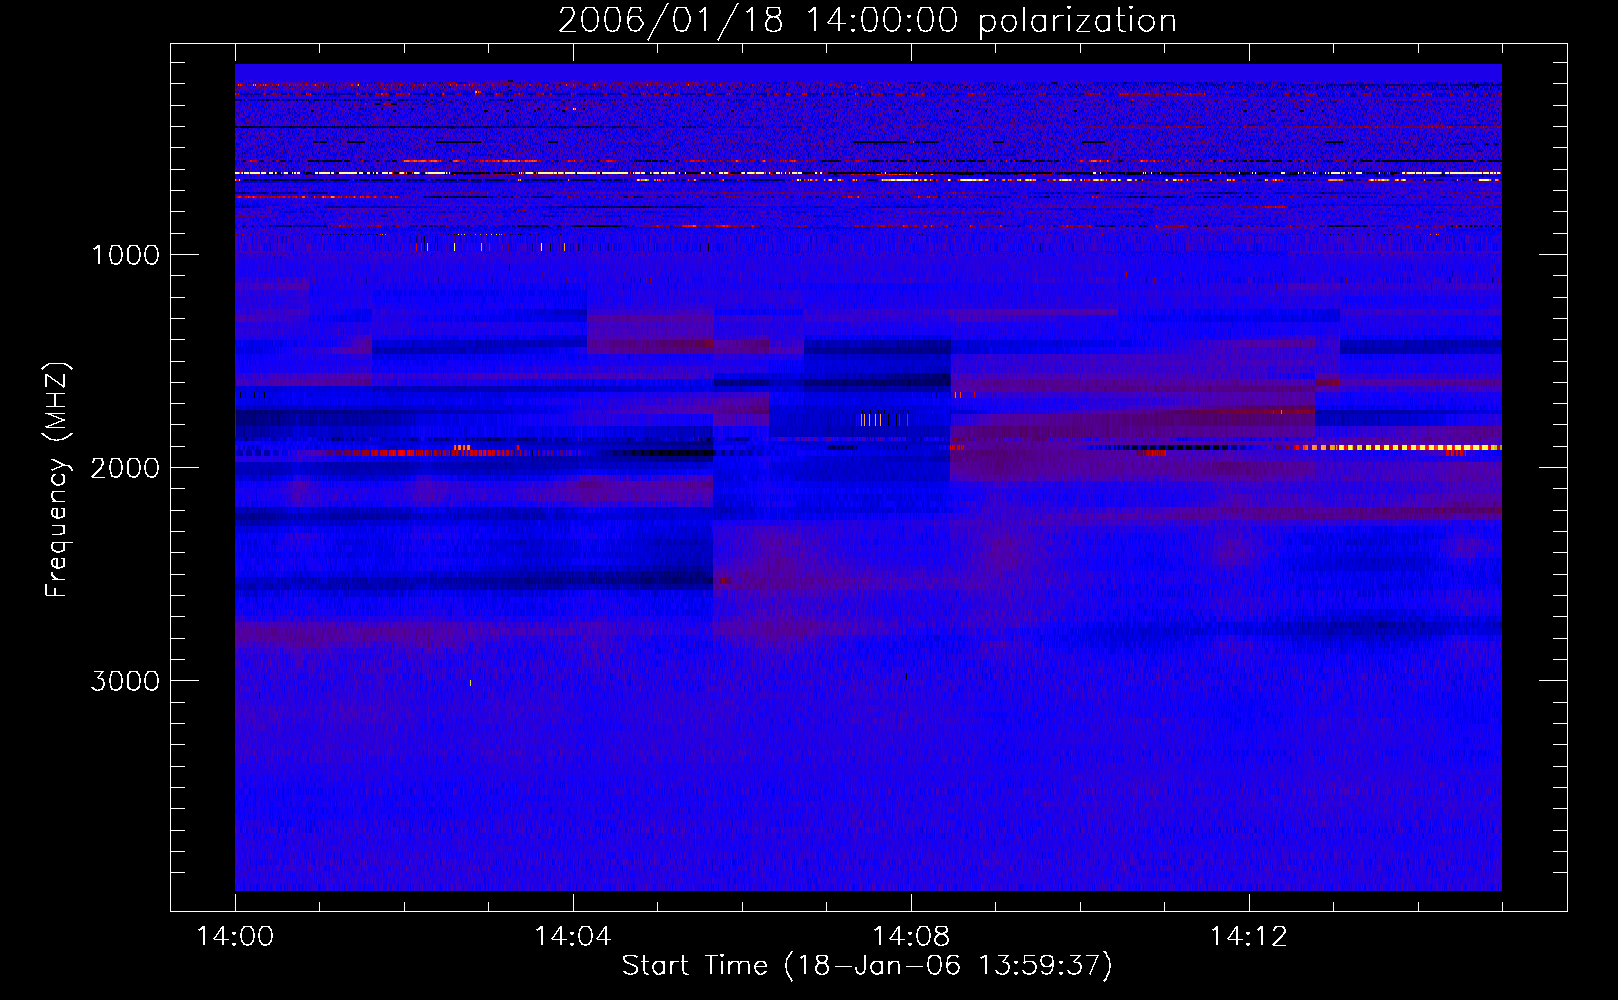The height and width of the screenshot is (1000, 1618).
Task: Click the 'Start Time (18-Jan-06 13:59:37)' label
Action: (x=867, y=966)
